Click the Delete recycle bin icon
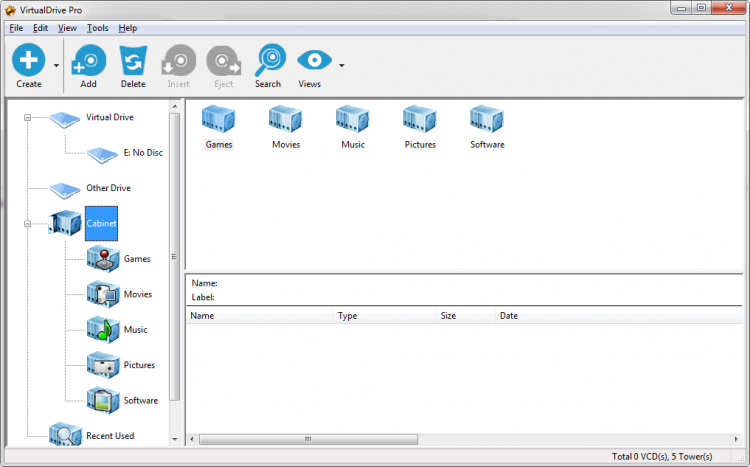The width and height of the screenshot is (750, 467). coord(133,60)
